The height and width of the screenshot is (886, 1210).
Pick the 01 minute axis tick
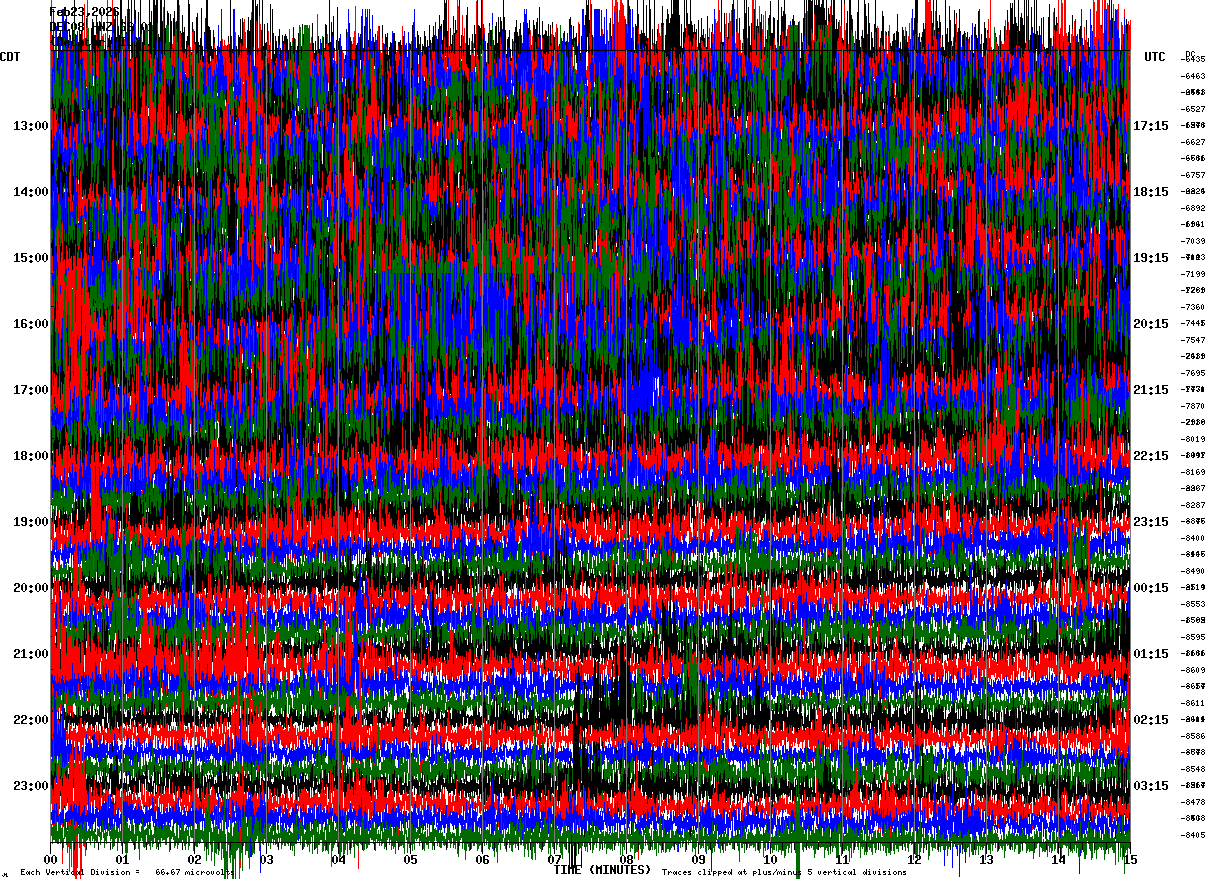(123, 860)
